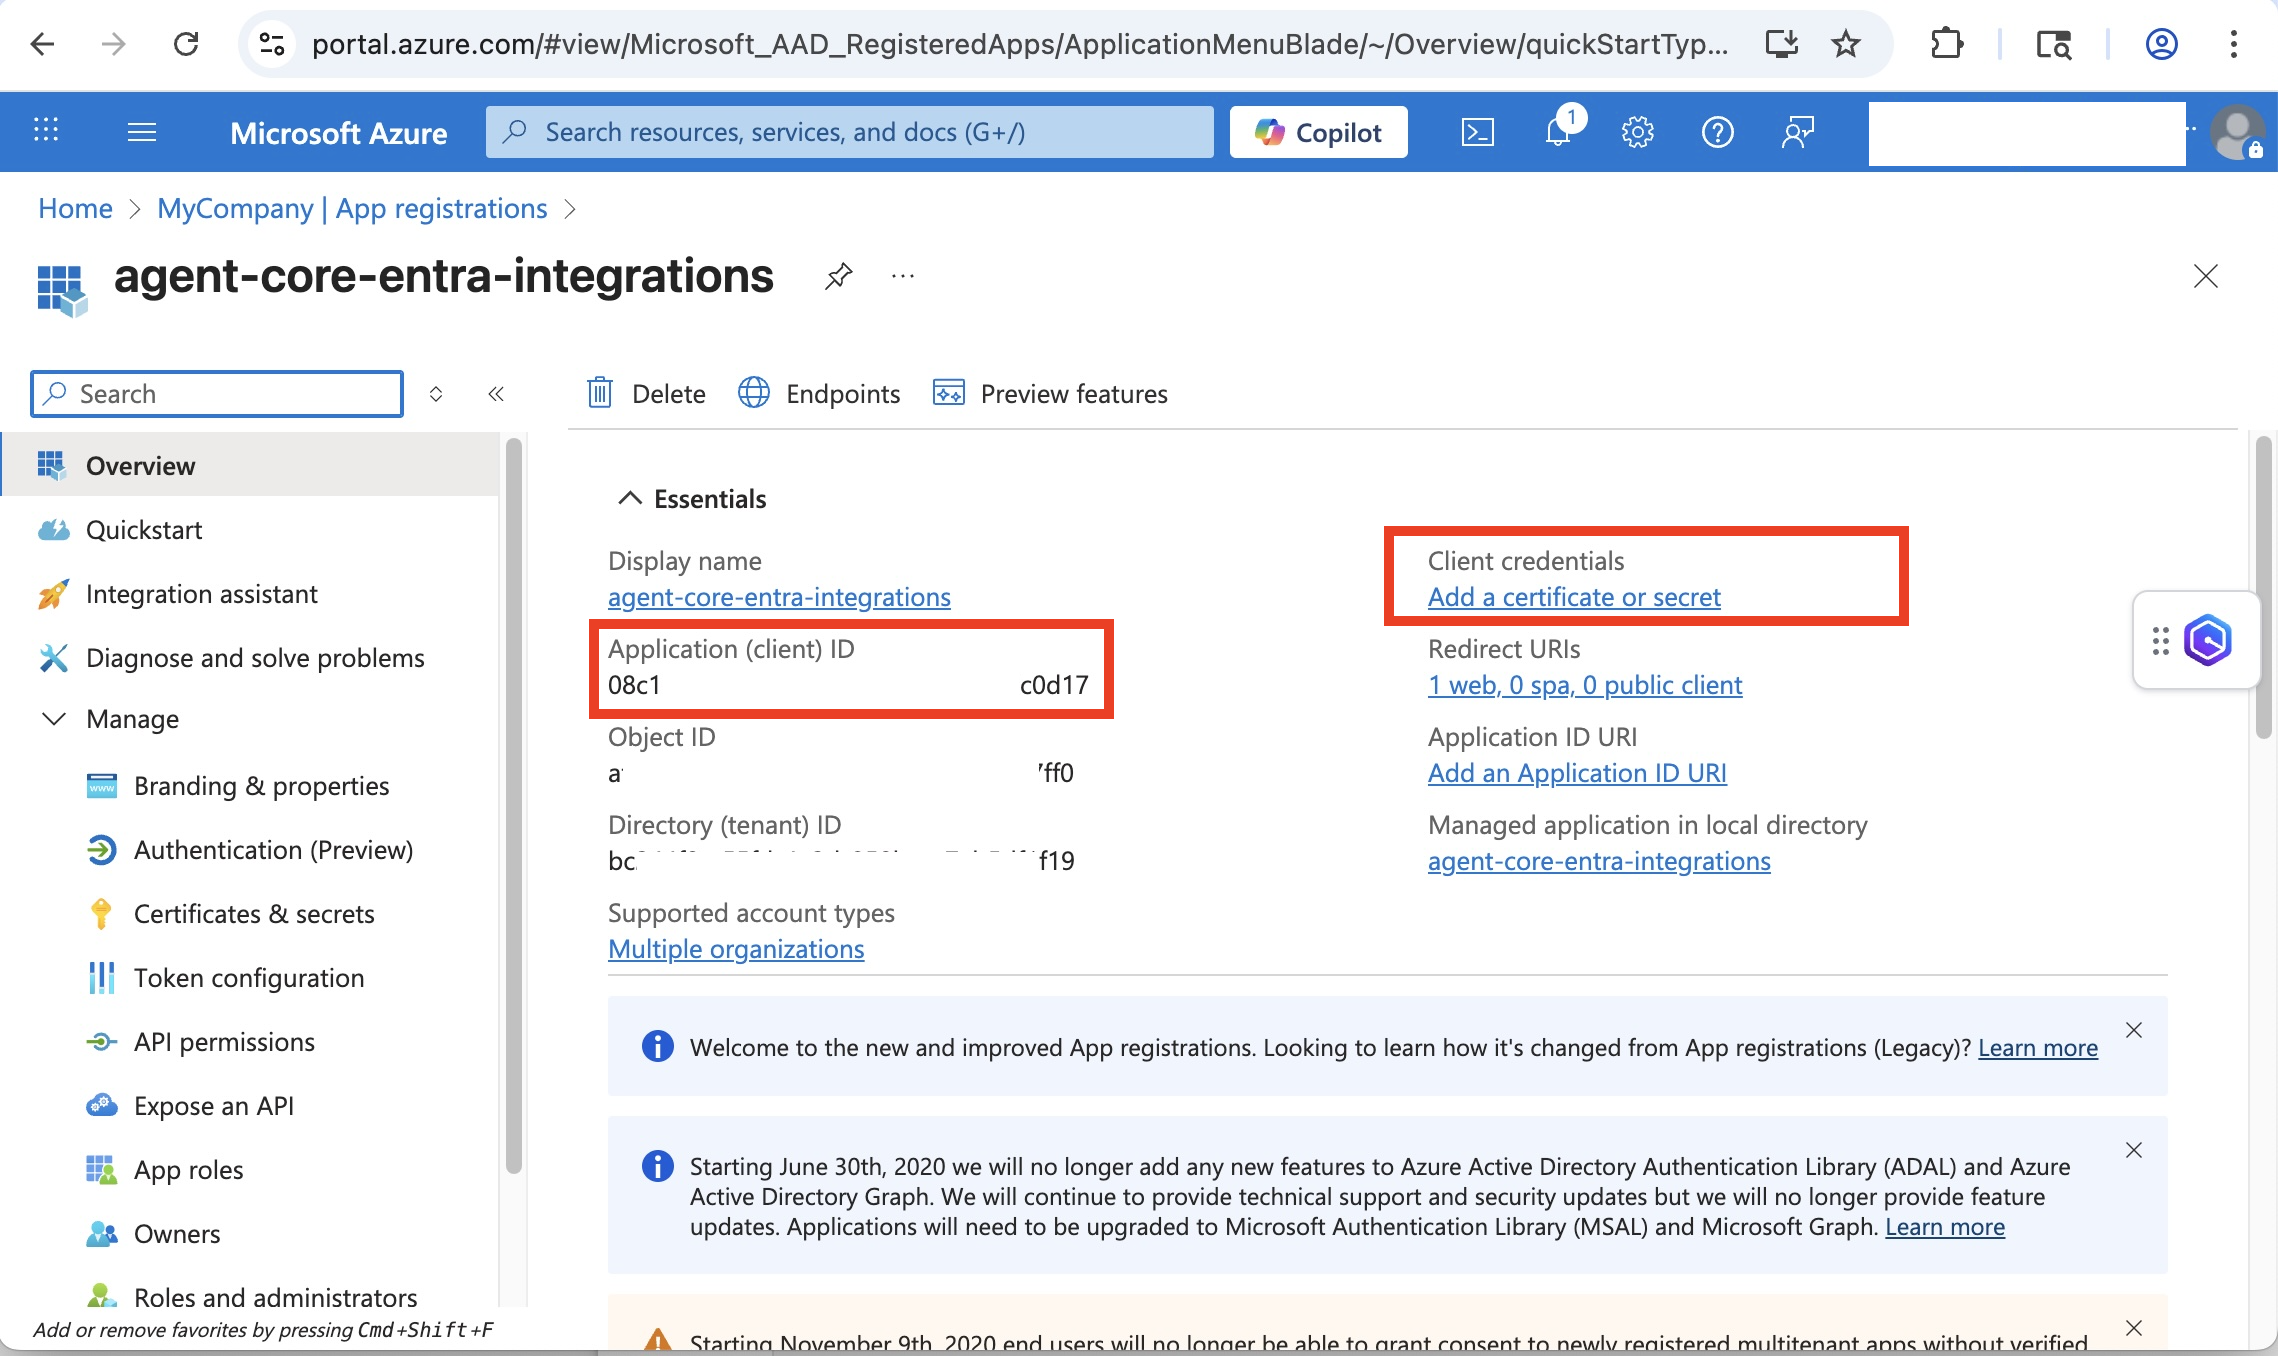Click the Copilot button
Screen dimensions: 2278x1356
[1318, 132]
